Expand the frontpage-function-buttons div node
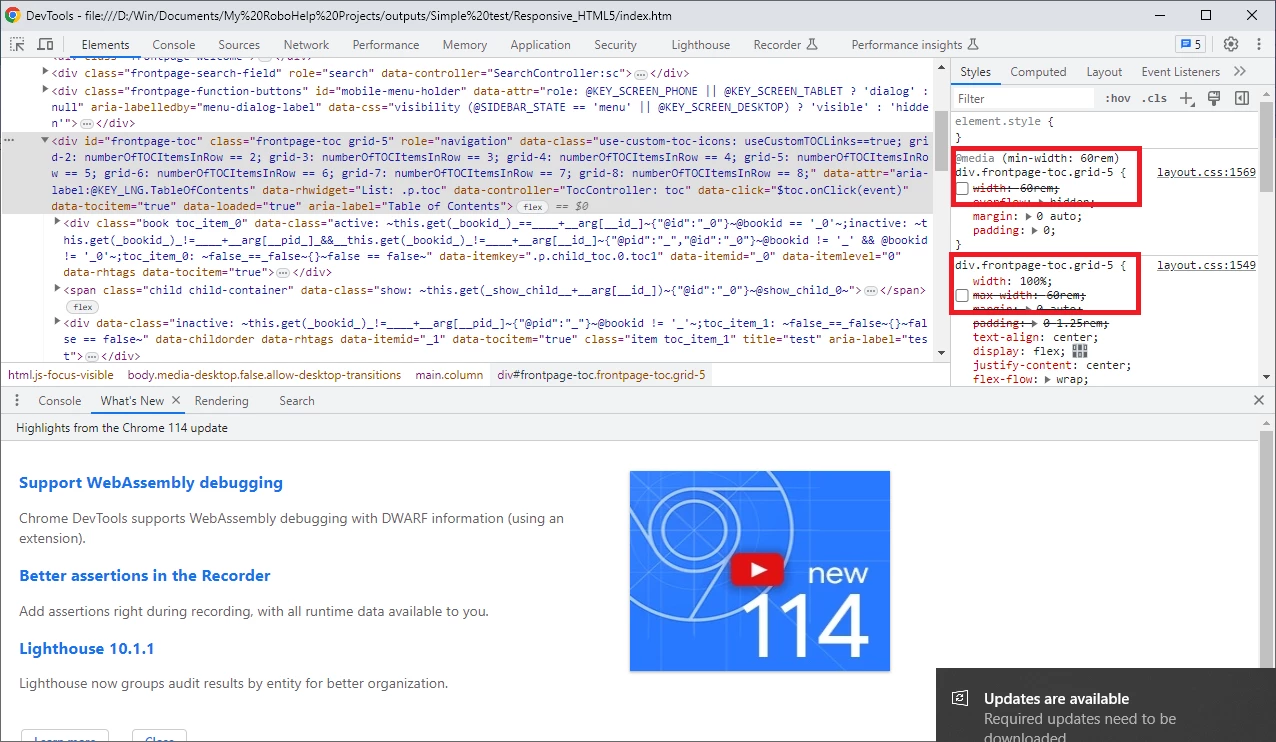 click(x=45, y=90)
